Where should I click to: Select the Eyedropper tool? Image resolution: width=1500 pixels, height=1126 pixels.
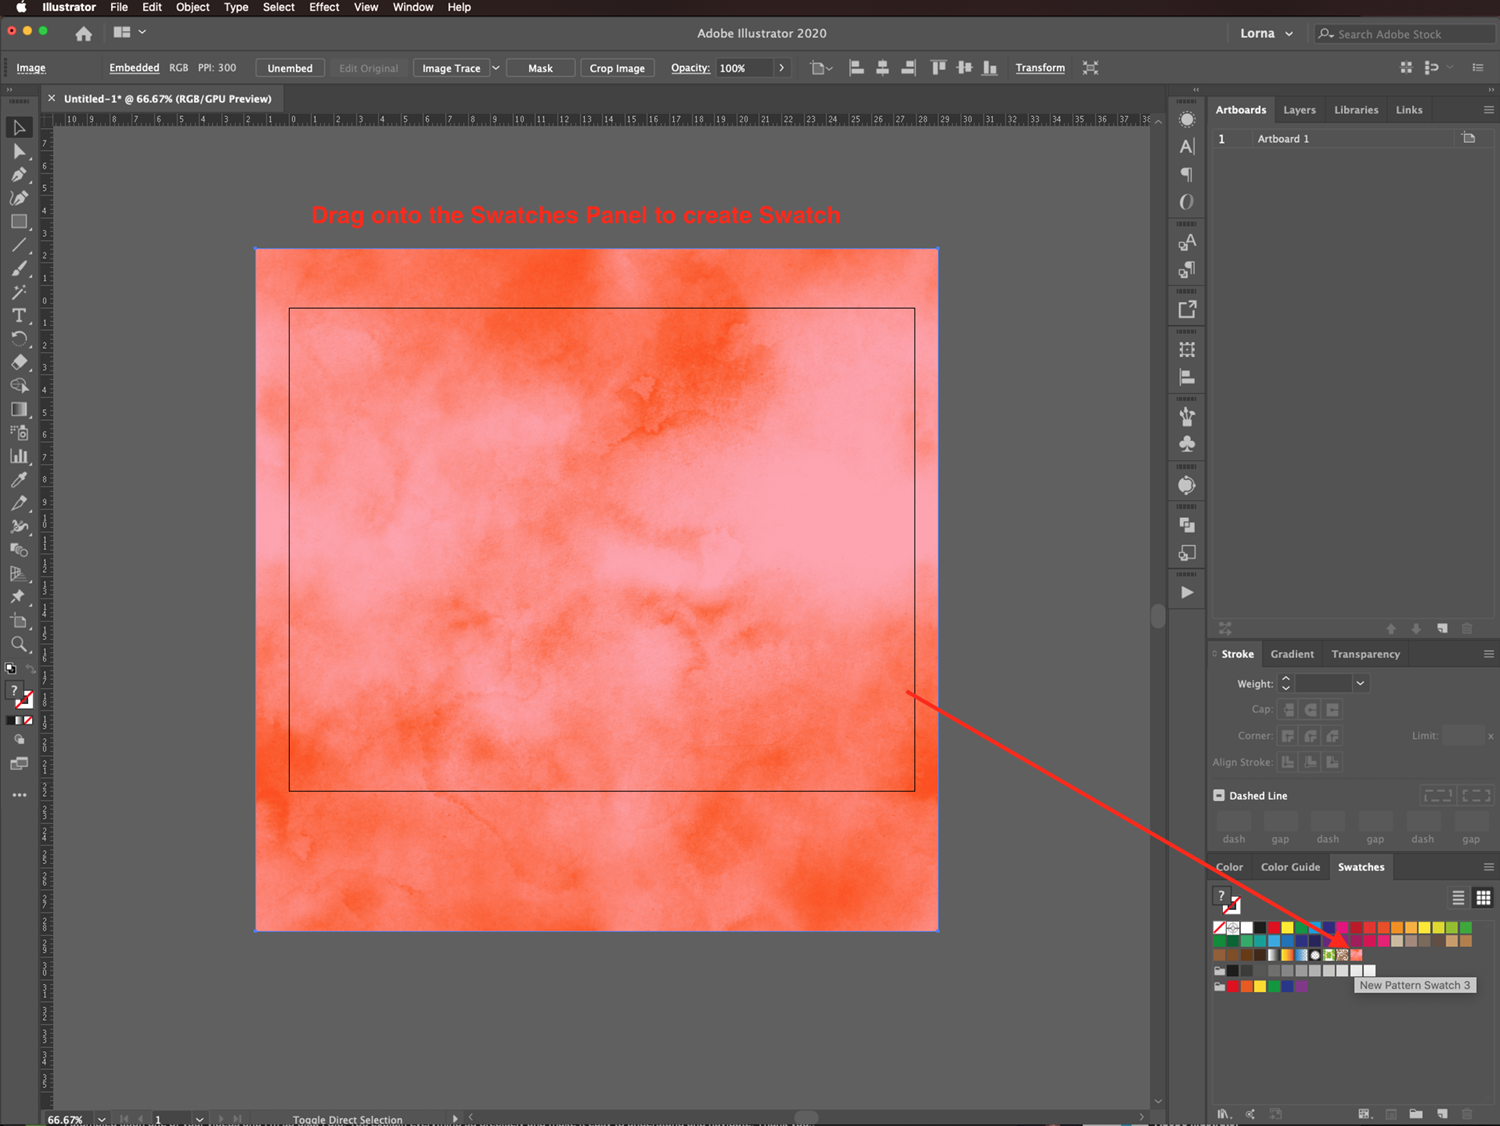(19, 480)
